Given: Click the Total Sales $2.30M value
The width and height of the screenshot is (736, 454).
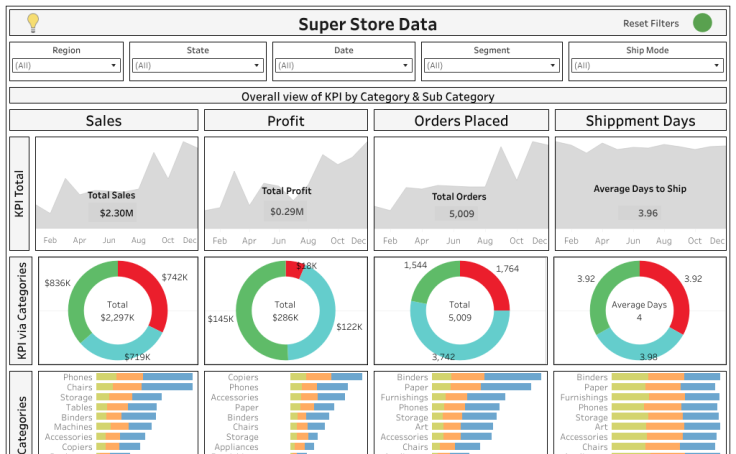Looking at the screenshot, I should [116, 213].
